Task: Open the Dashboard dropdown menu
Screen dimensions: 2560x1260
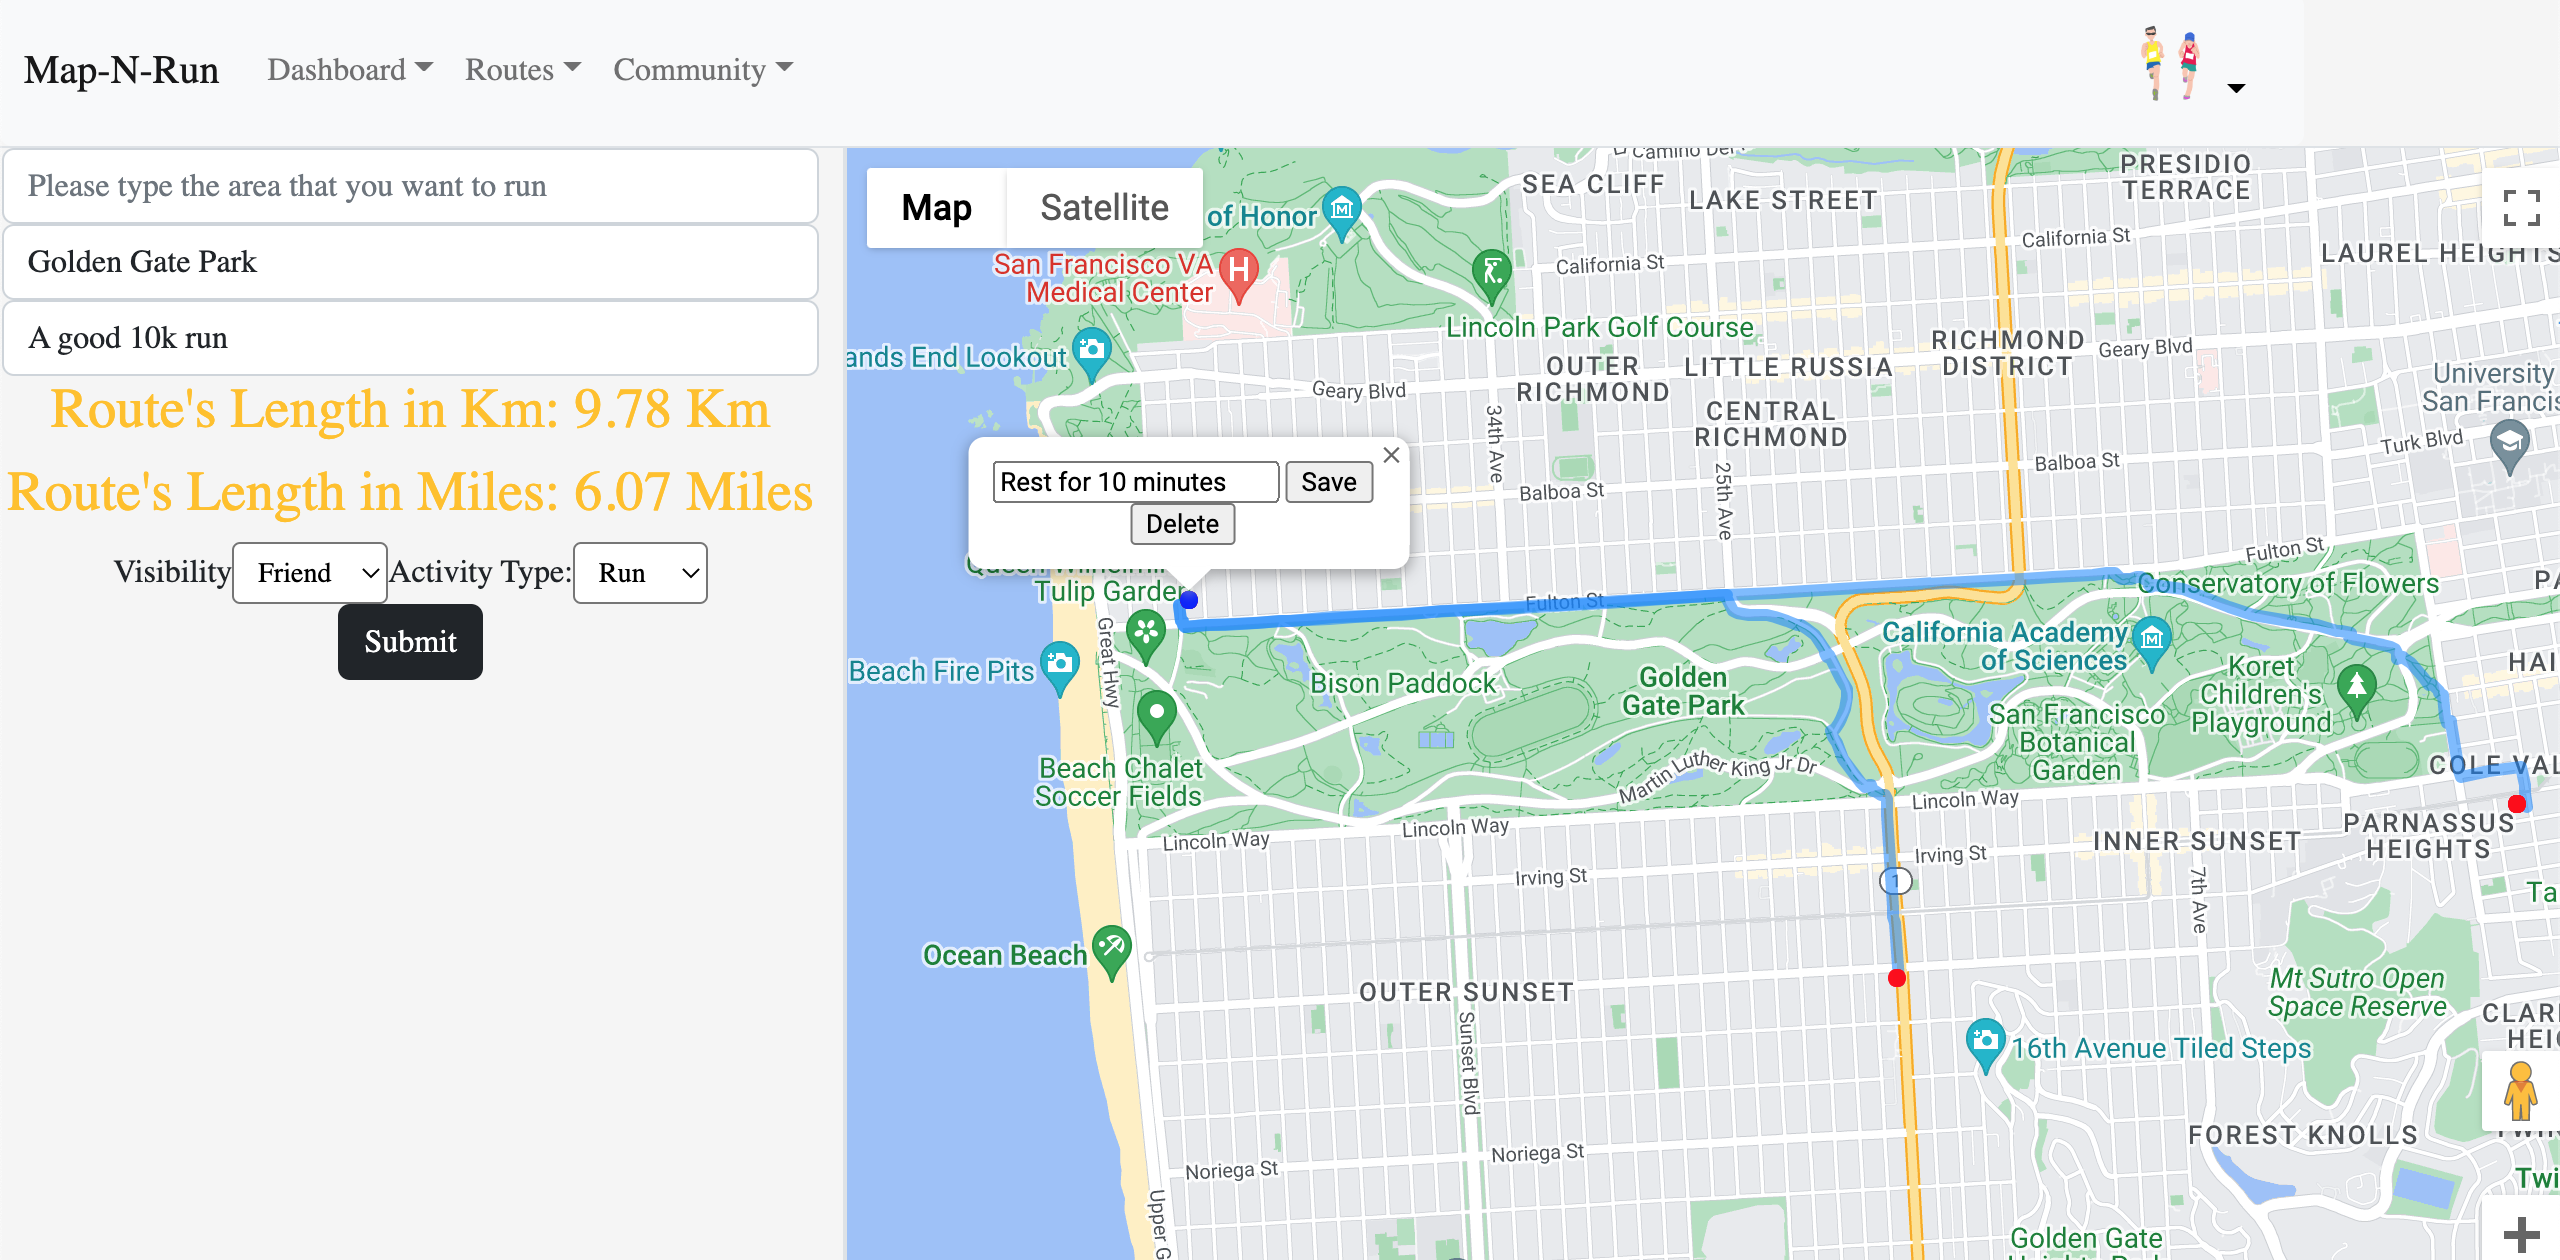Action: 349,69
